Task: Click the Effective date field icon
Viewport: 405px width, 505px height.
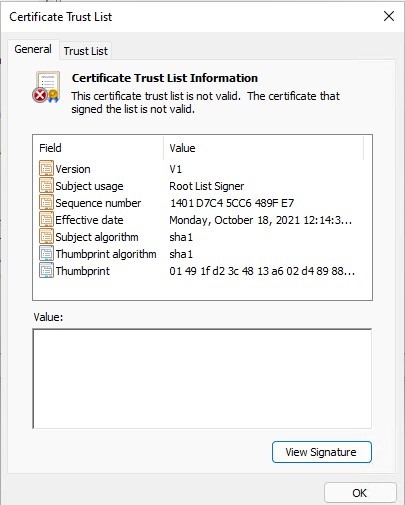Action: pos(46,219)
